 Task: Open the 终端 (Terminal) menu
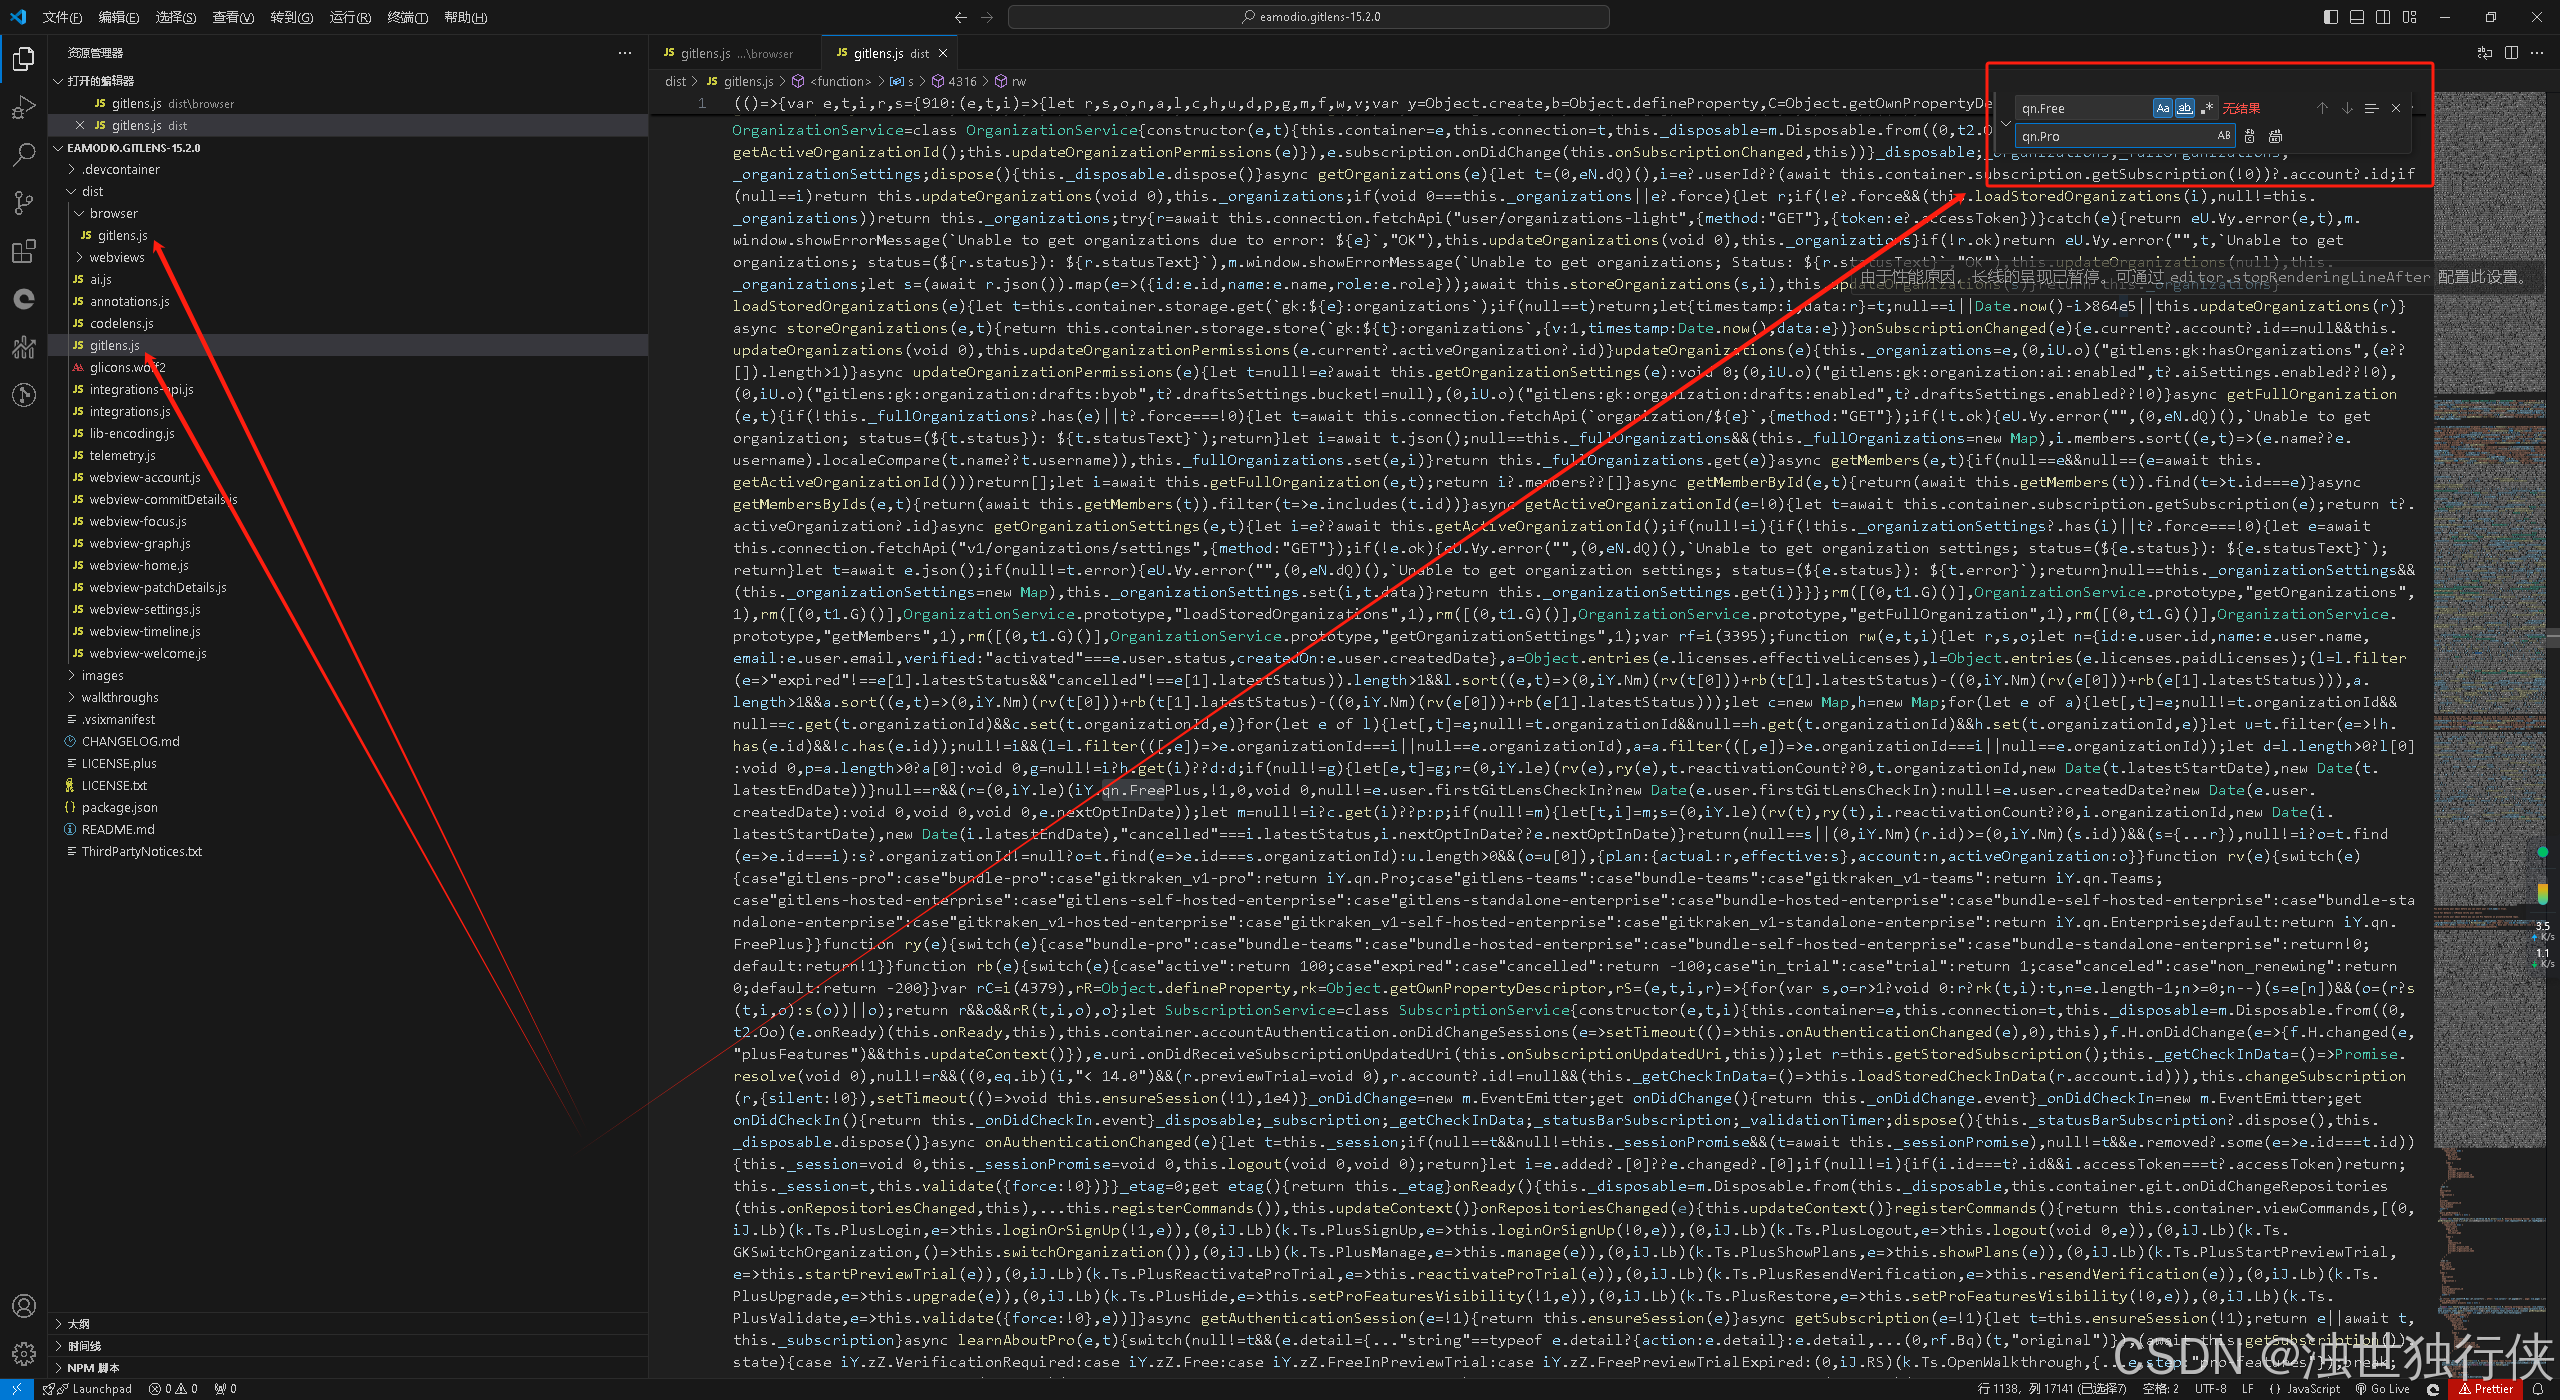coord(407,17)
